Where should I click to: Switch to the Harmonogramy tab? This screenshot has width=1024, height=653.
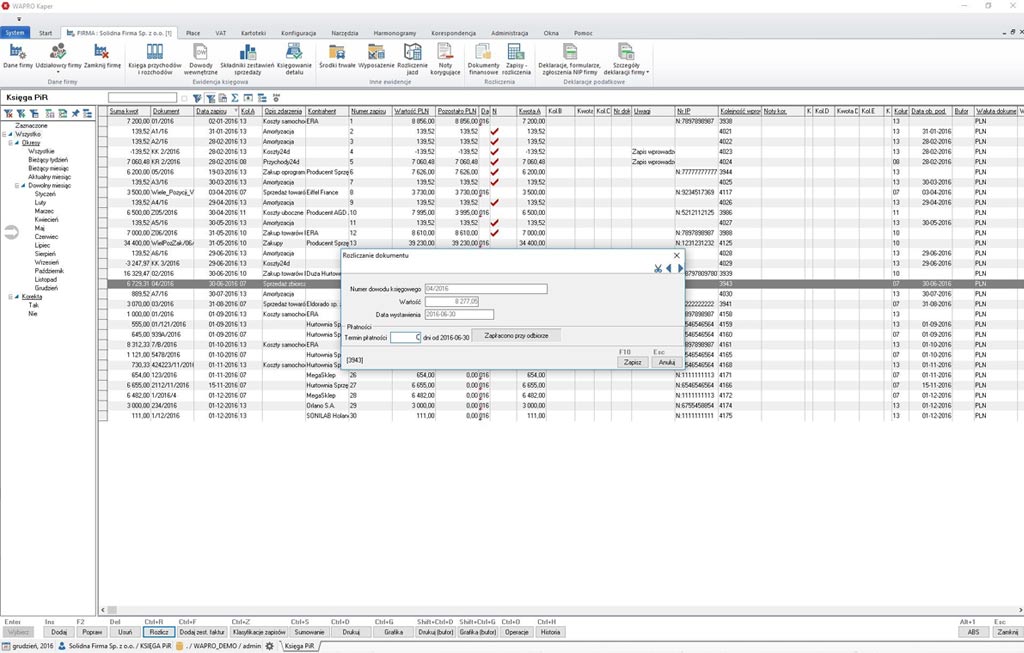pos(394,33)
